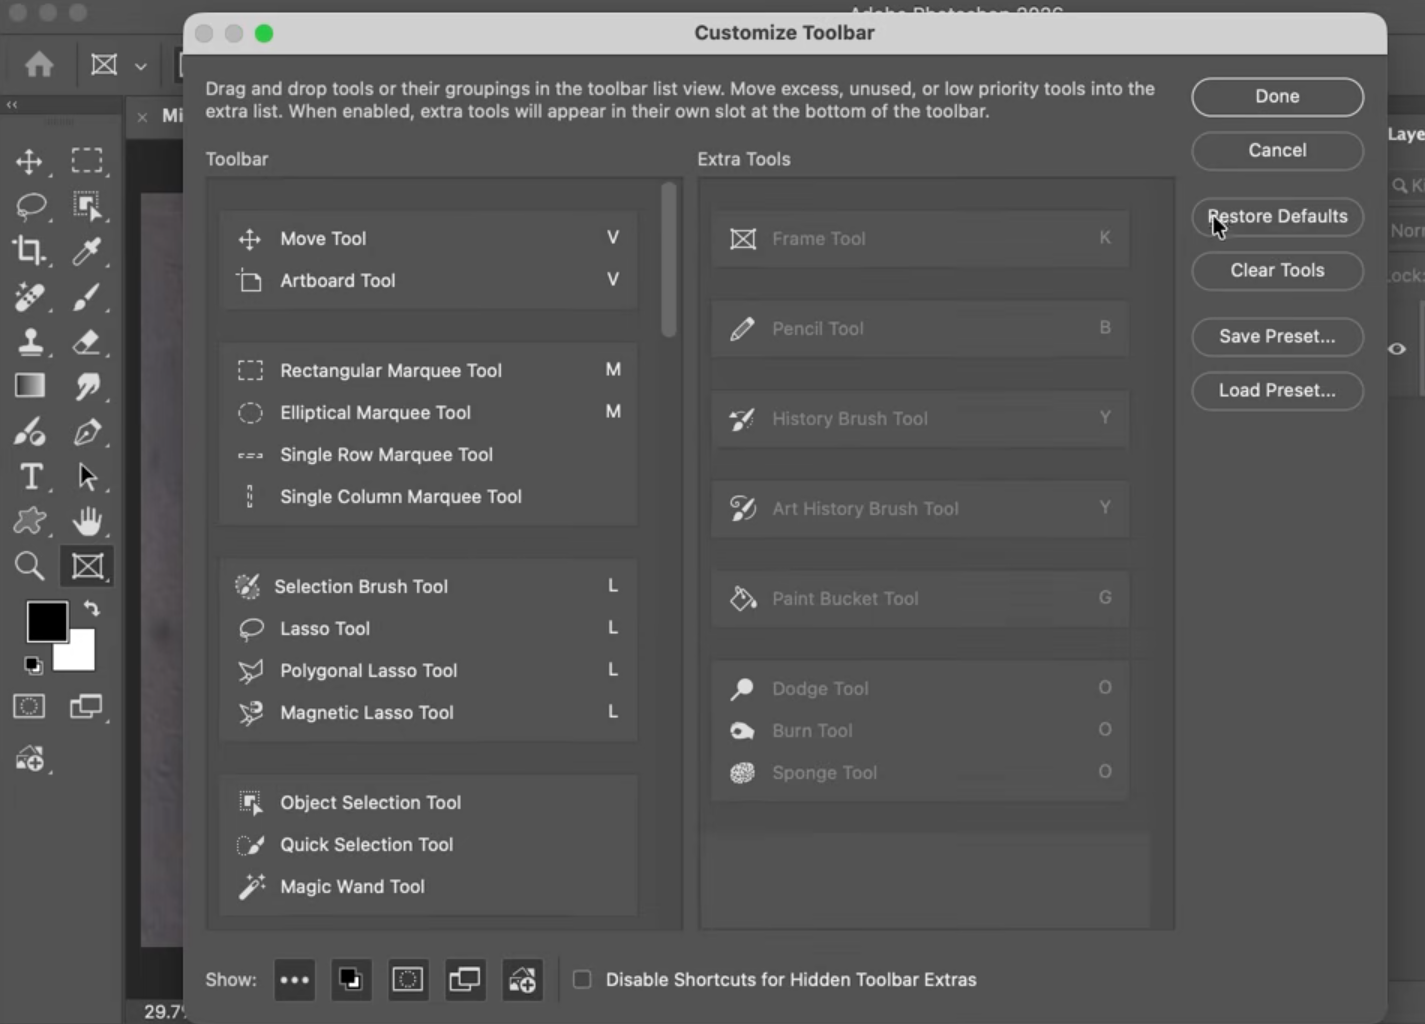The image size is (1425, 1024).
Task: Select the Spot Healing Brush tool
Action: pyautogui.click(x=29, y=296)
